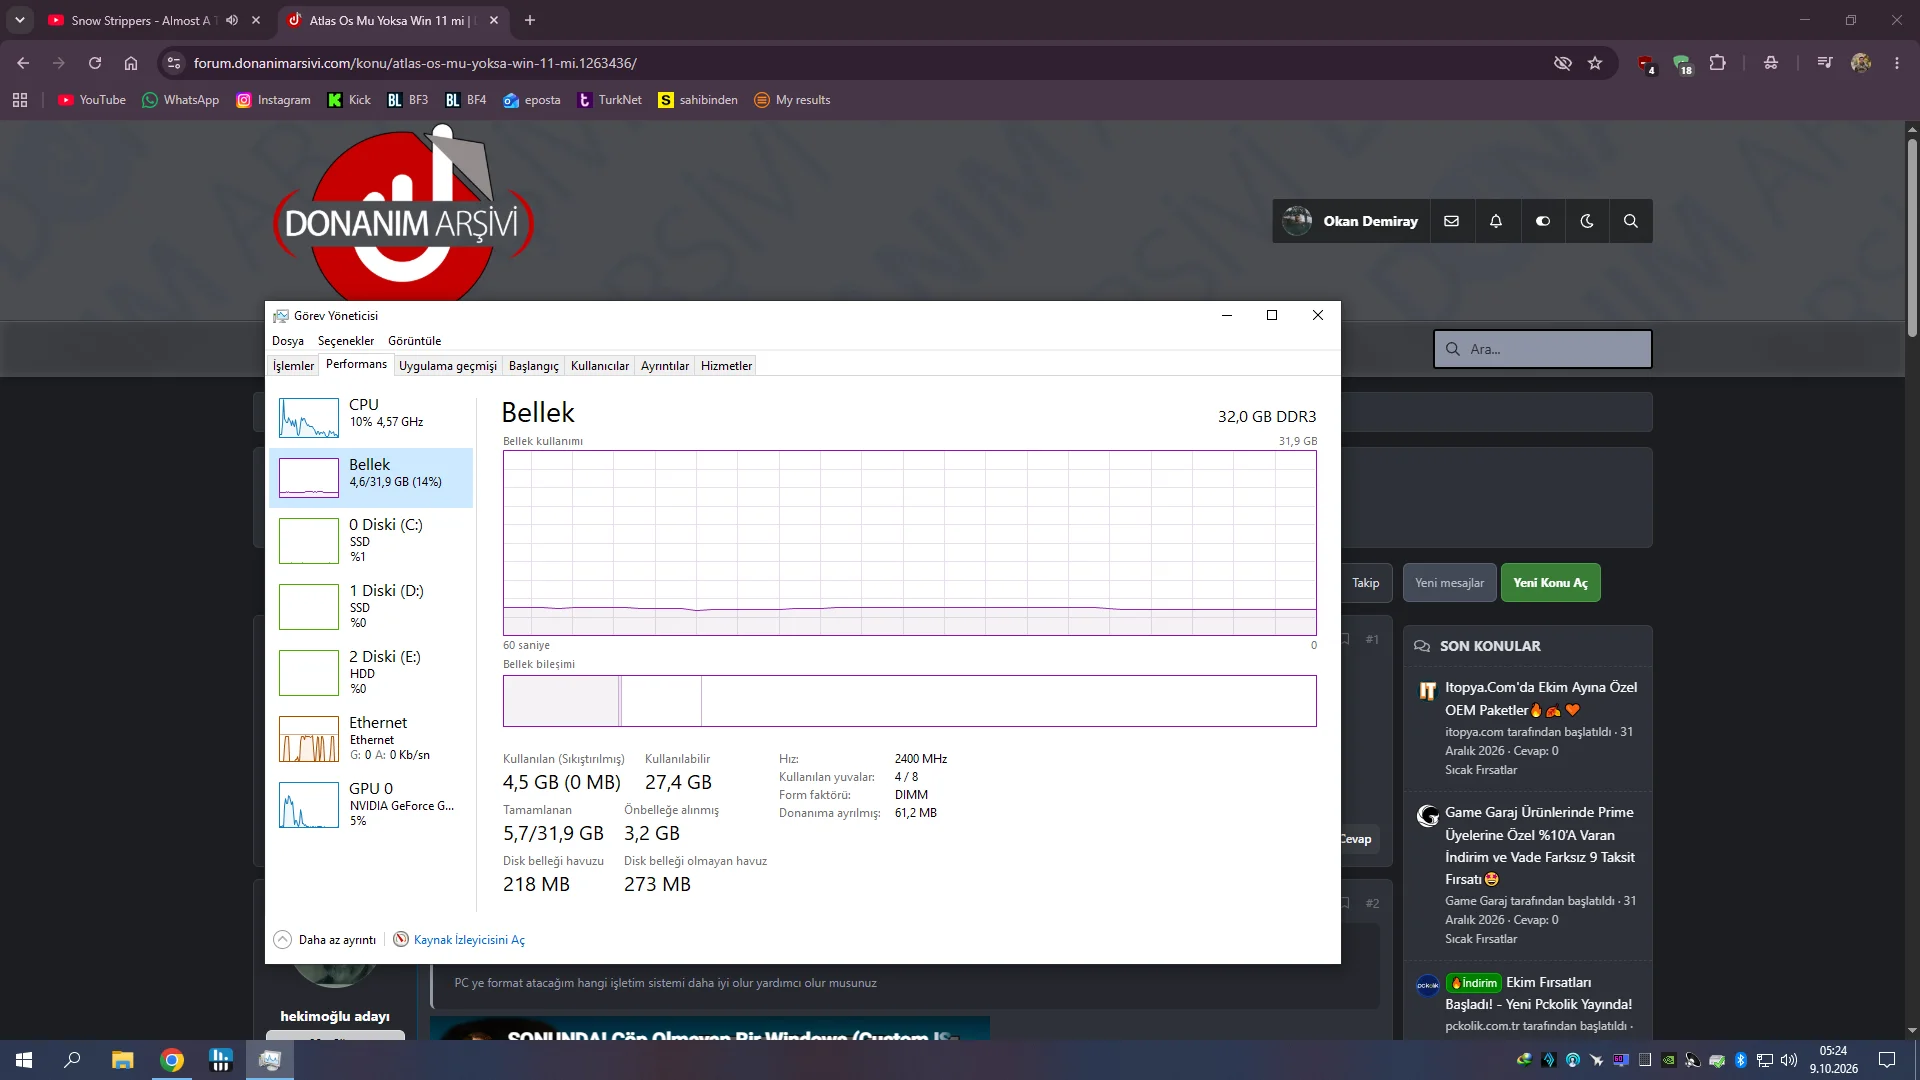Switch to İşlemler tab
1920x1080 pixels.
(x=293, y=366)
